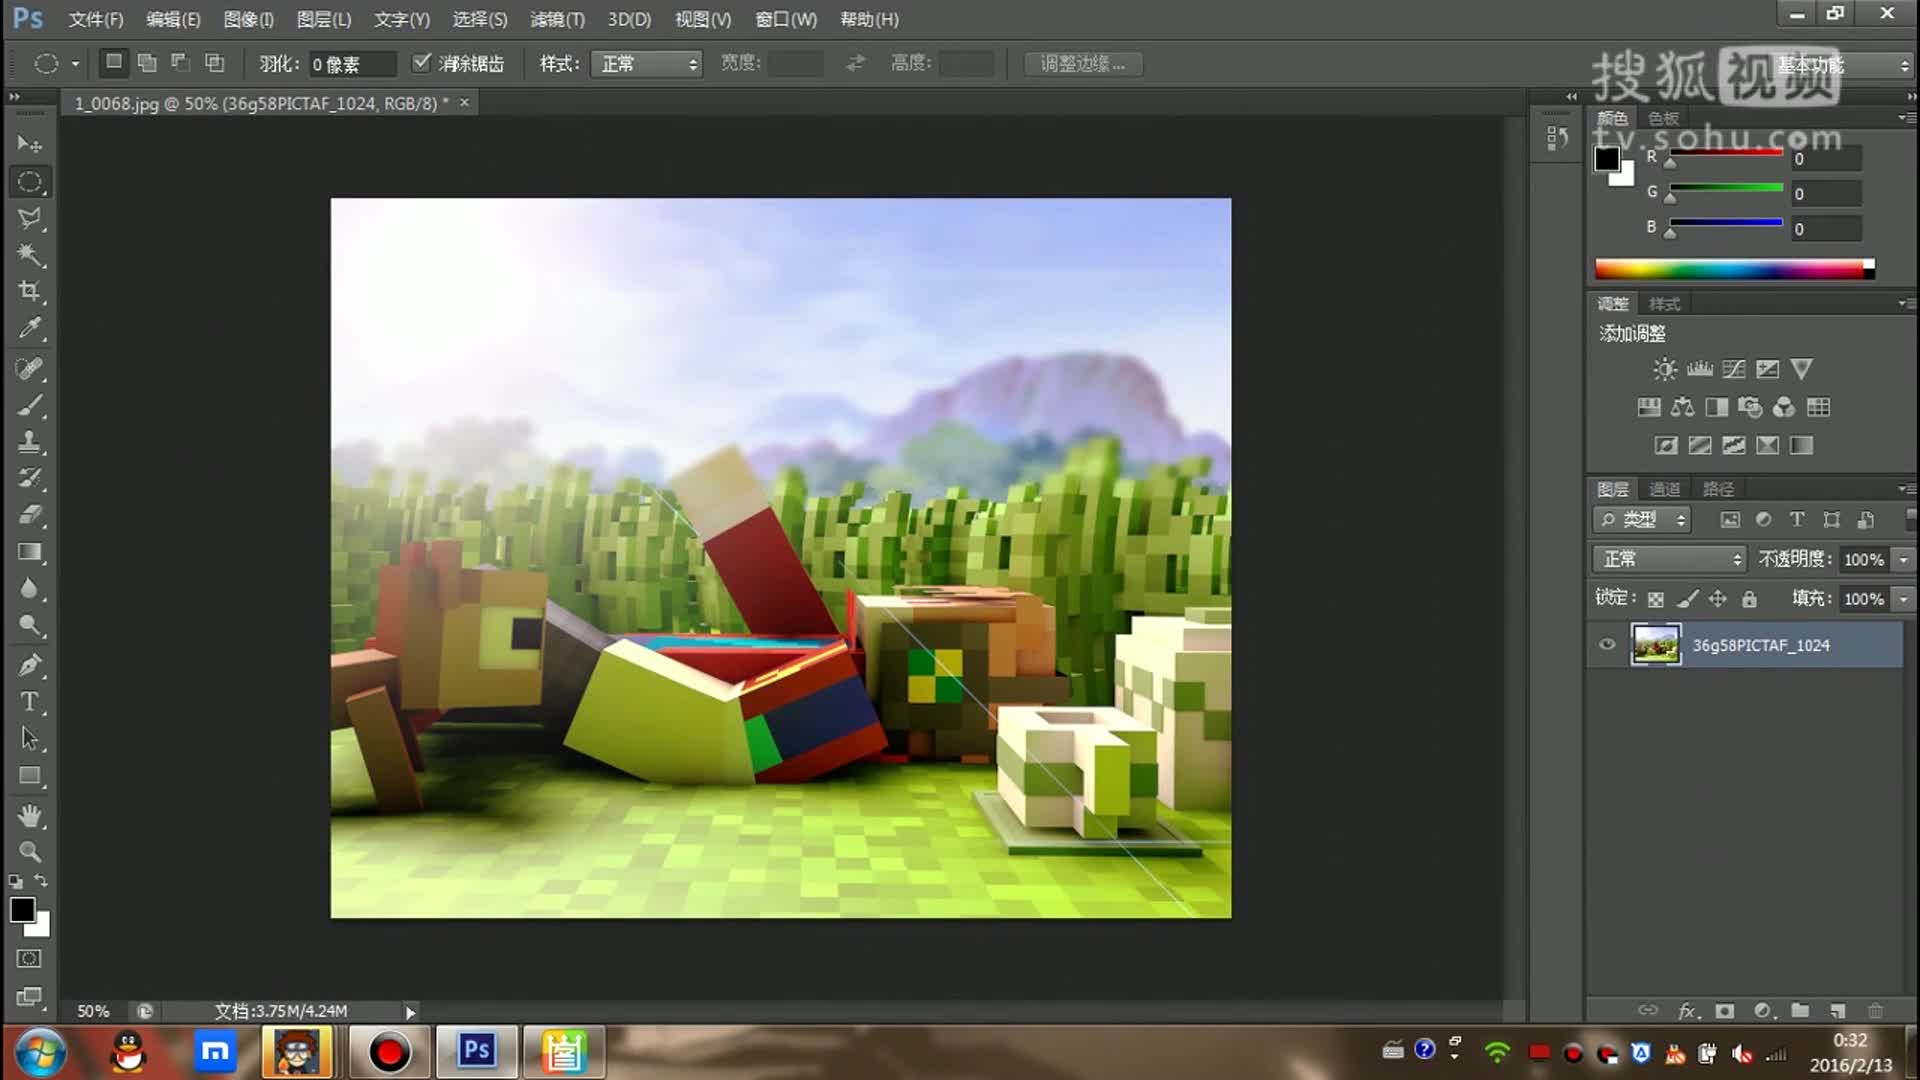Select the History Brush tool

(29, 478)
